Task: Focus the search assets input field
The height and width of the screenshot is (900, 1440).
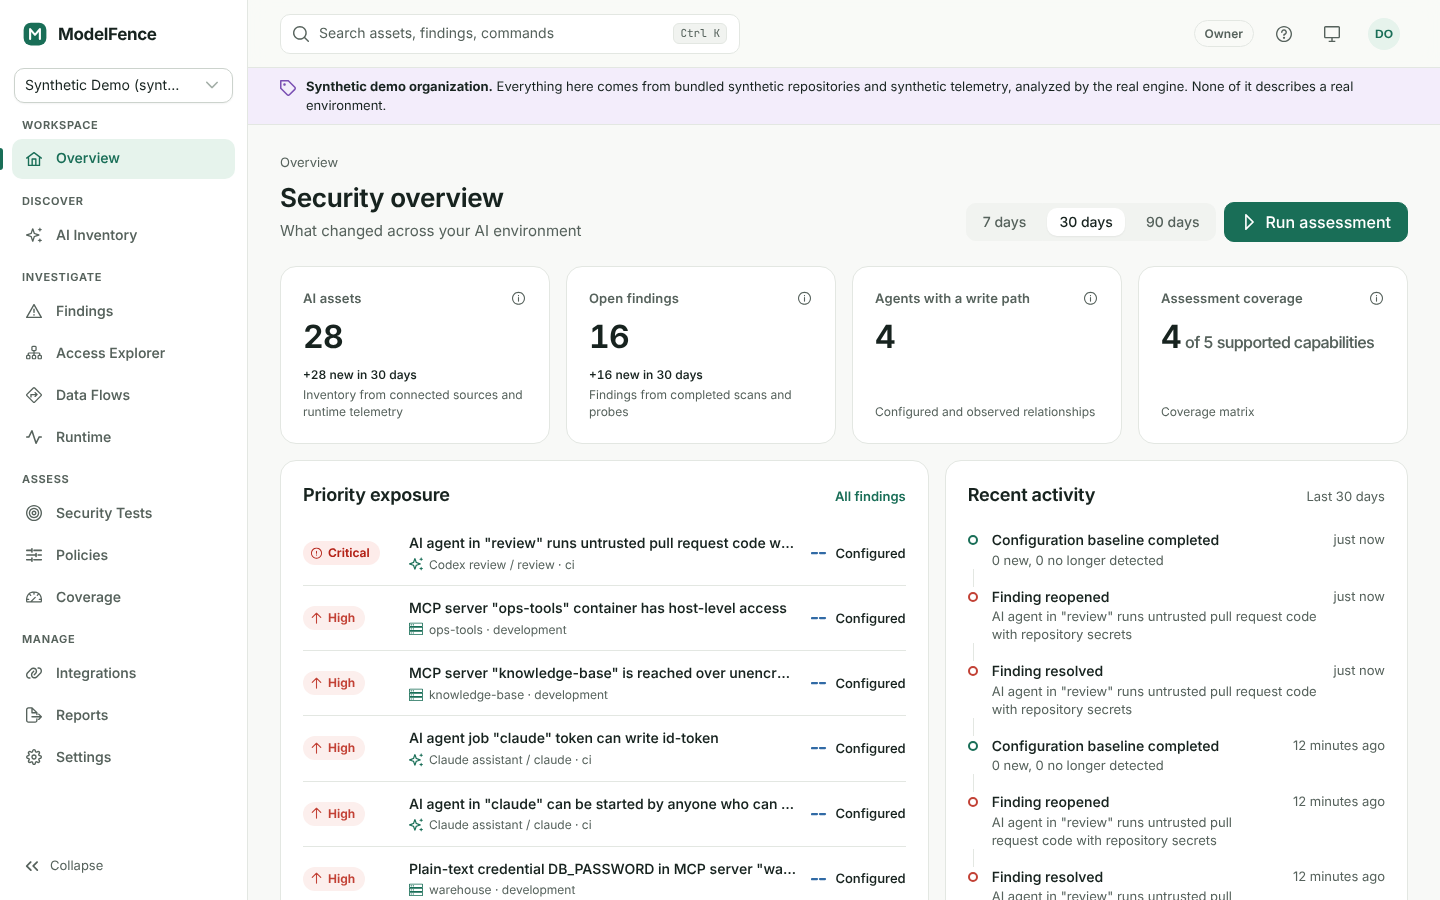Action: point(510,34)
